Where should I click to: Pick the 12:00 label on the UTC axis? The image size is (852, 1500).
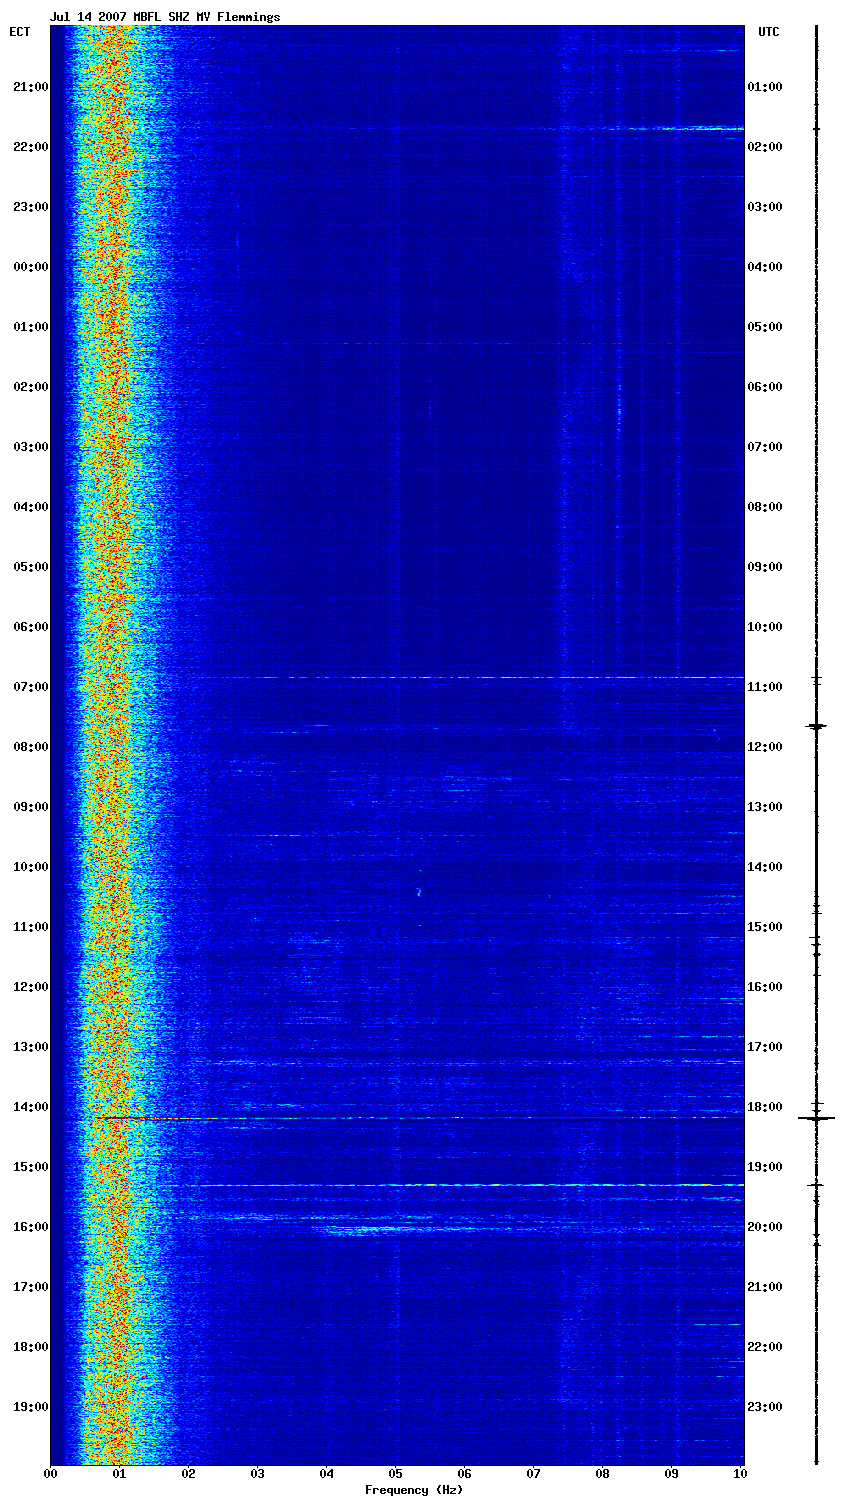[x=765, y=747]
